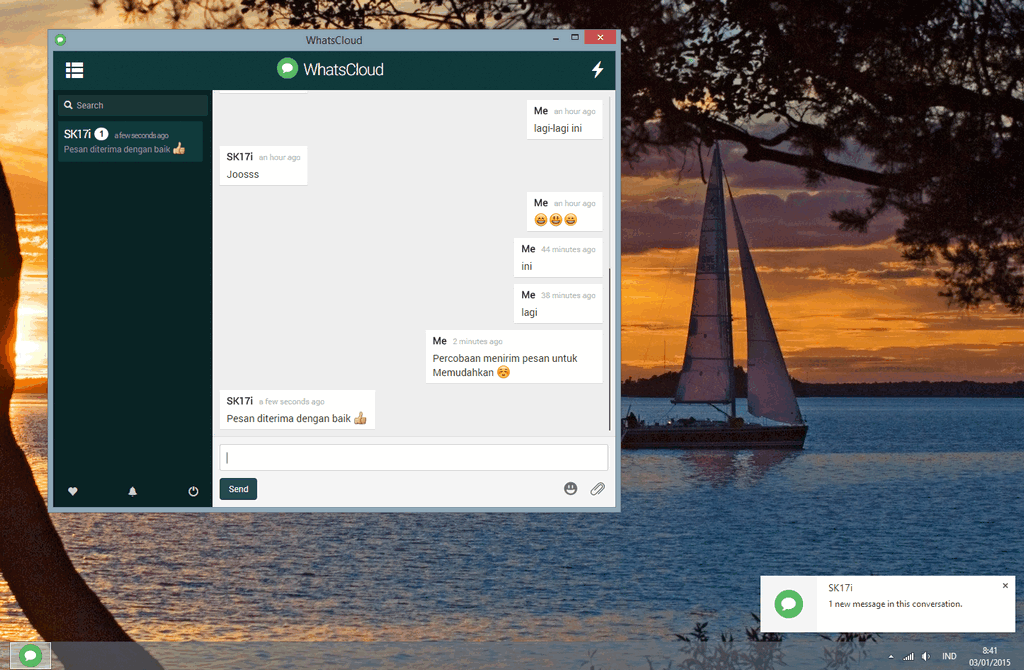The width and height of the screenshot is (1024, 670).
Task: Click the WhatsCloud icon in the taskbar
Action: click(30, 656)
